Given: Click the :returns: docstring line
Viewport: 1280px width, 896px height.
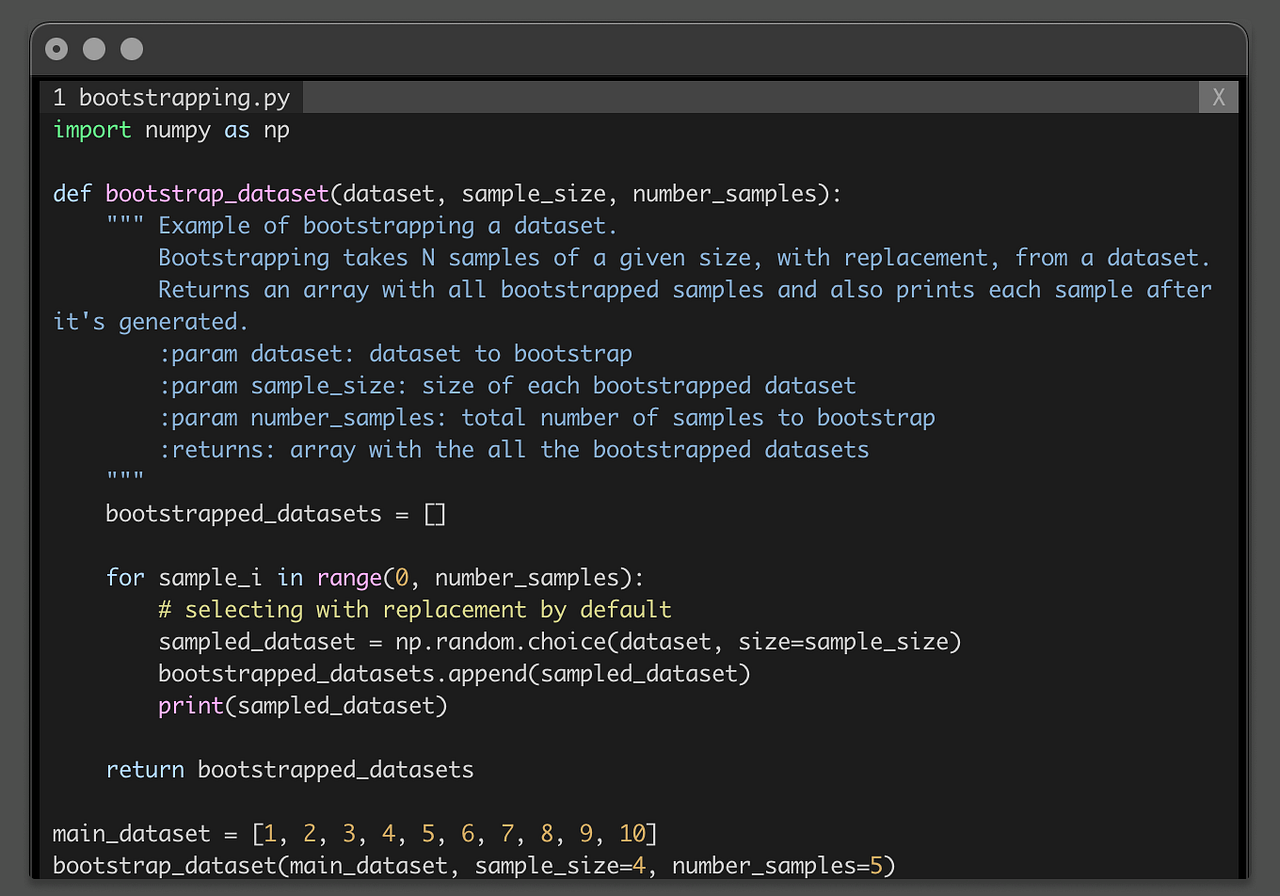Looking at the screenshot, I should coord(514,450).
